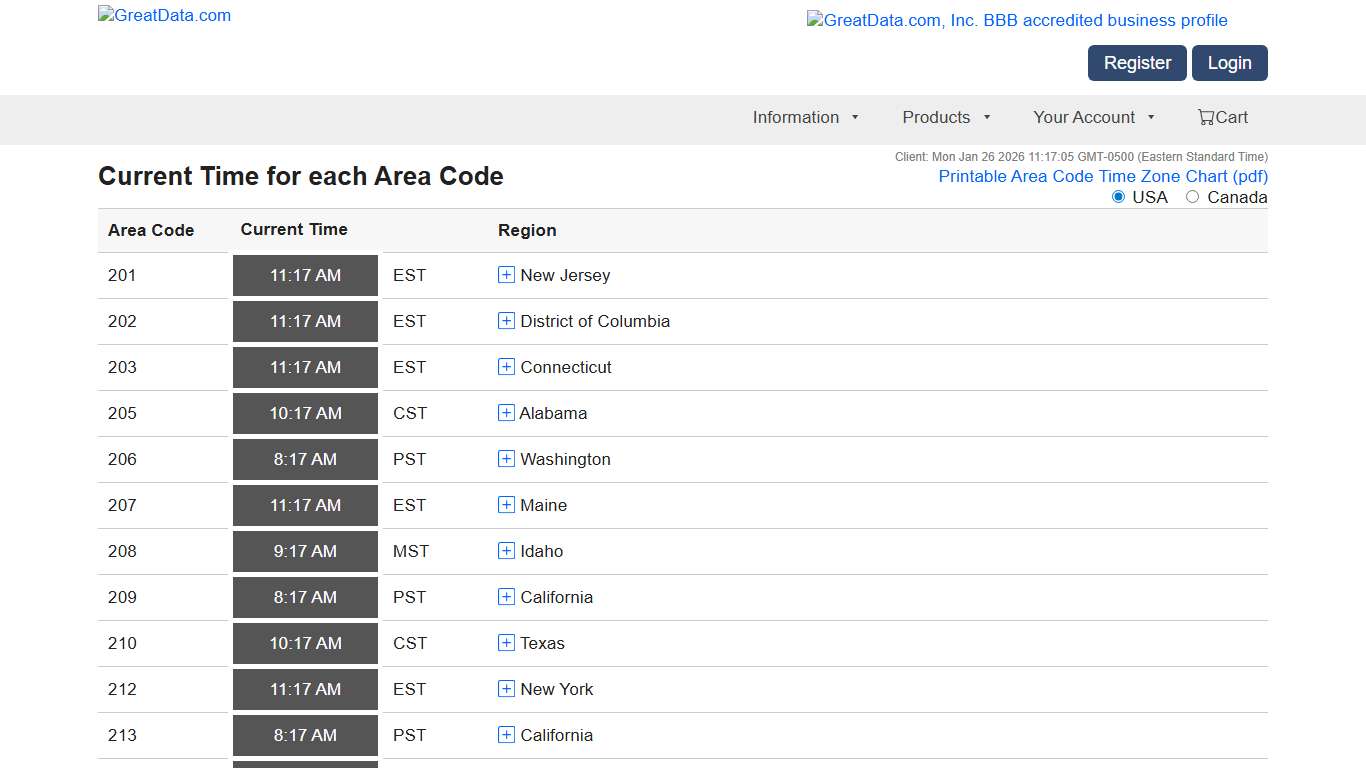Select the USA radio button
Screen dimensions: 1366x768
click(x=1118, y=197)
